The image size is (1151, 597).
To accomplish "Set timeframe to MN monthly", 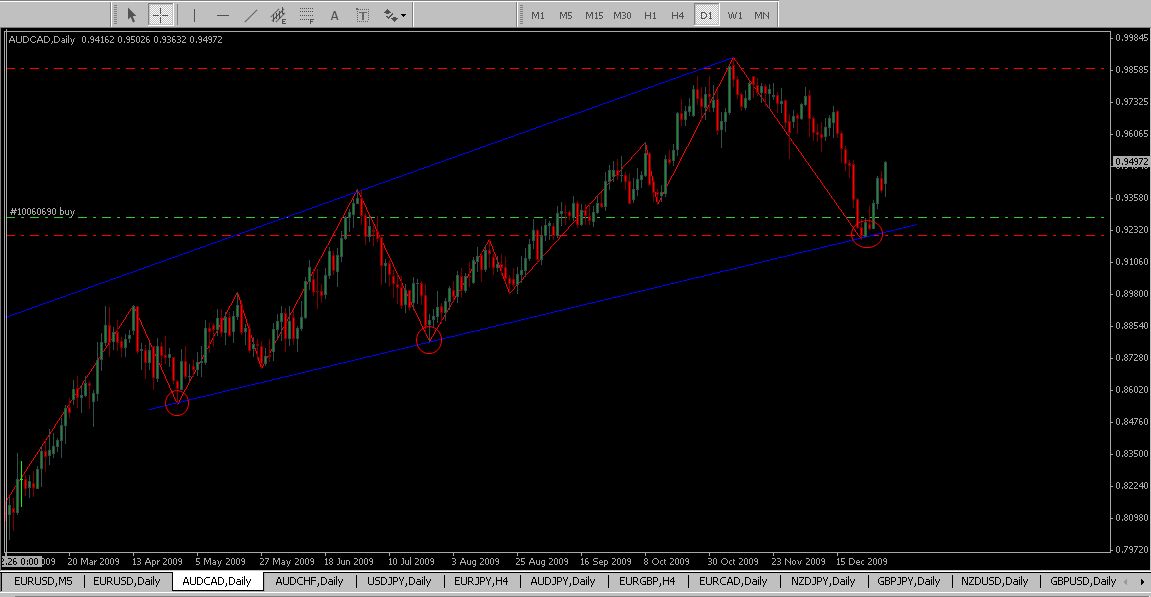I will [762, 15].
